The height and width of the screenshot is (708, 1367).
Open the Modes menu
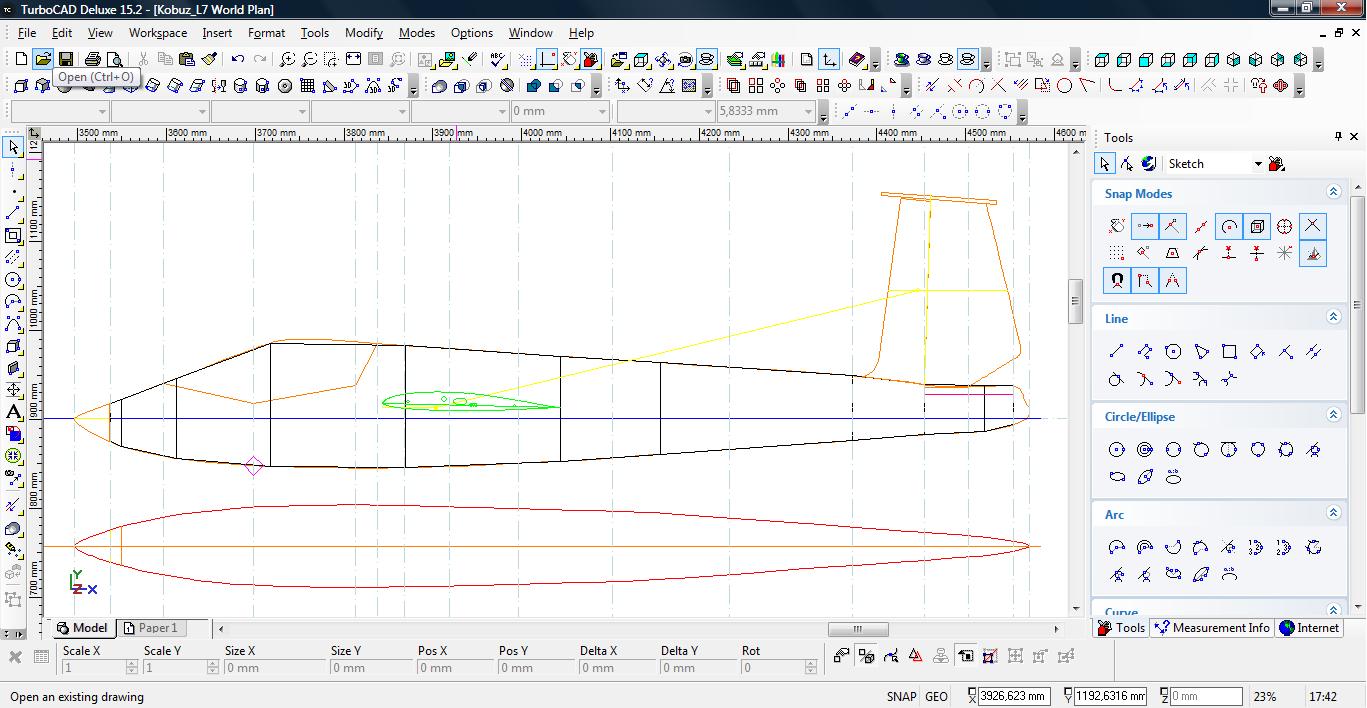(x=417, y=33)
